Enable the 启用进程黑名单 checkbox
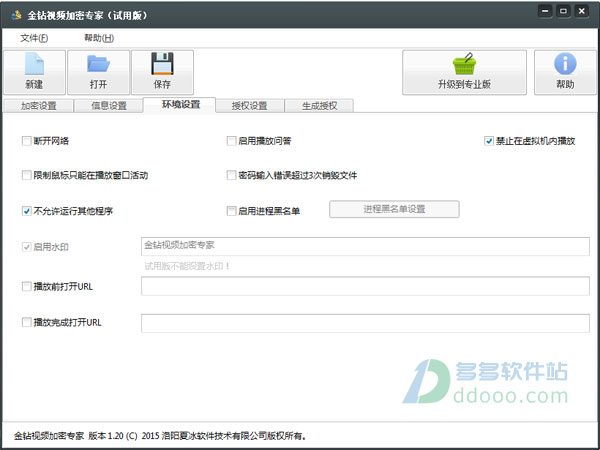Screen dimensions: 600x450 [231, 211]
